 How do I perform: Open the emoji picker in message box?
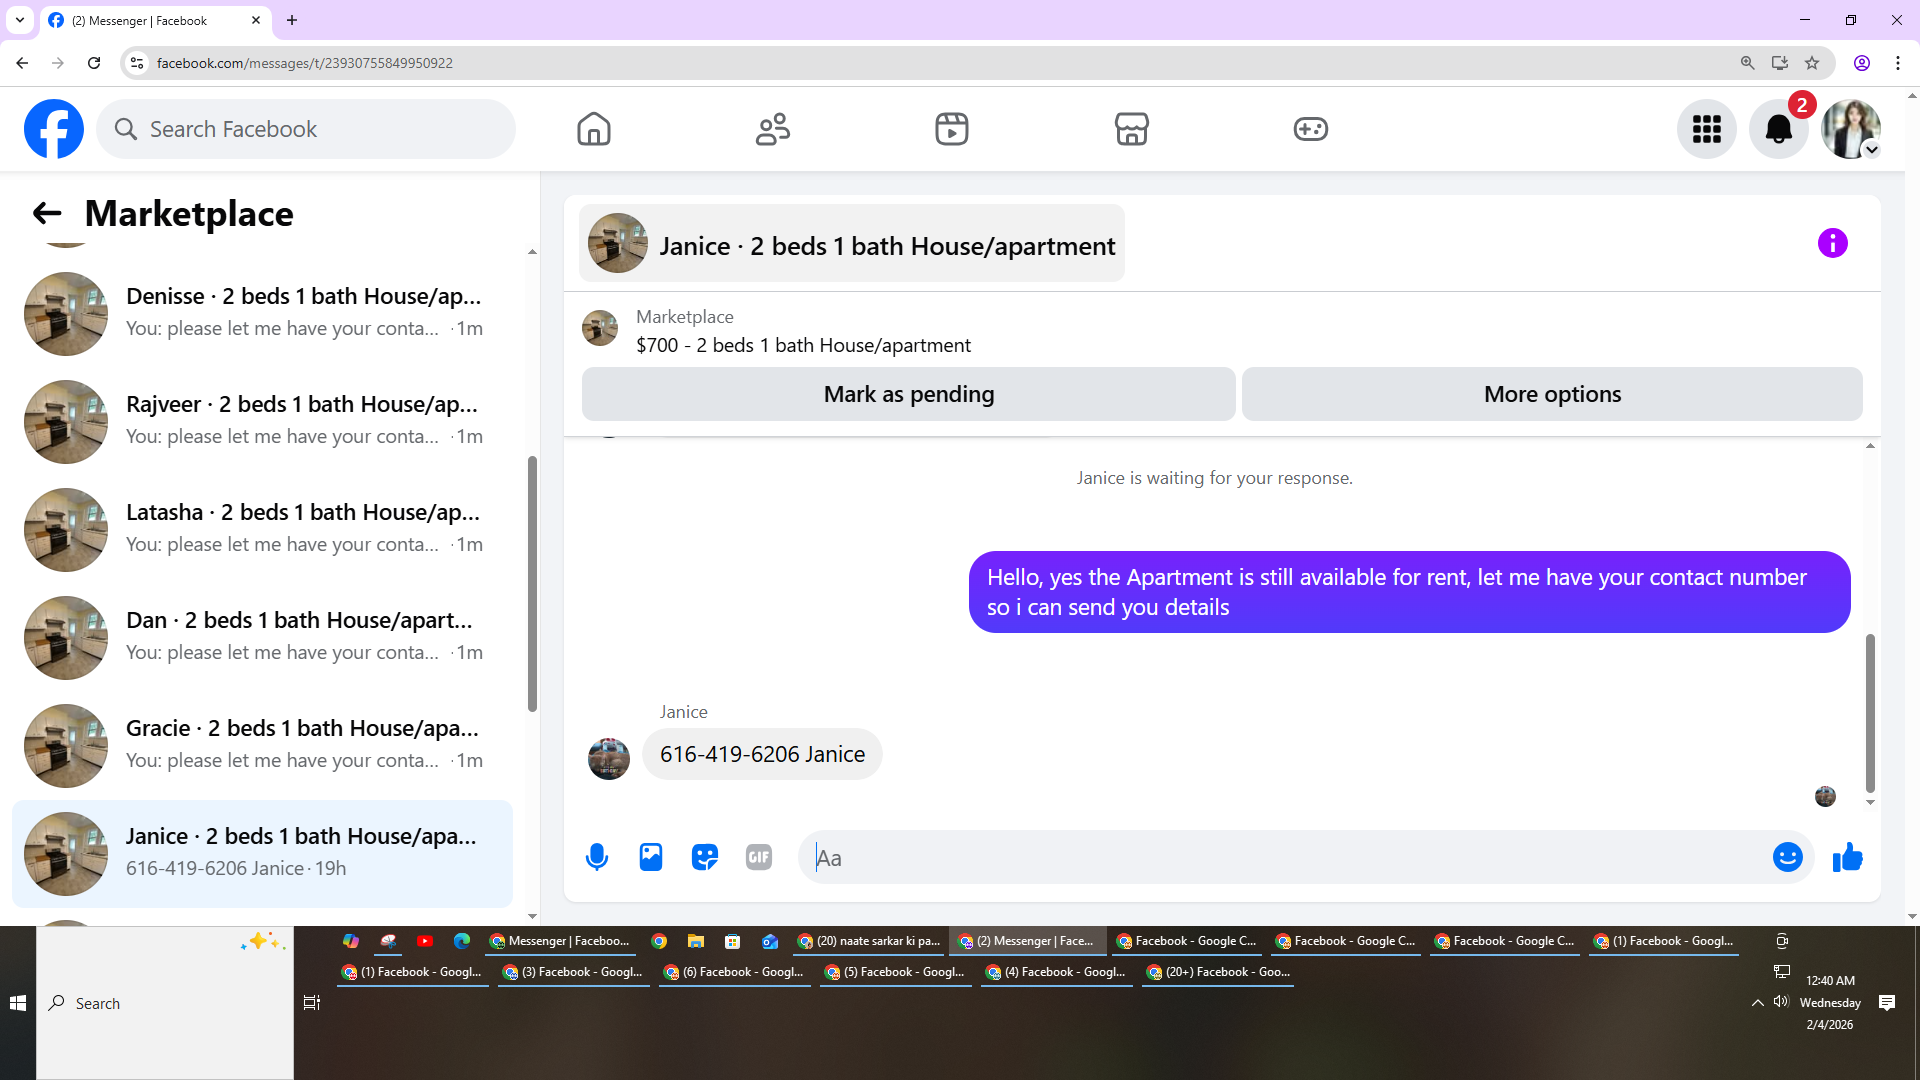[x=1787, y=857]
